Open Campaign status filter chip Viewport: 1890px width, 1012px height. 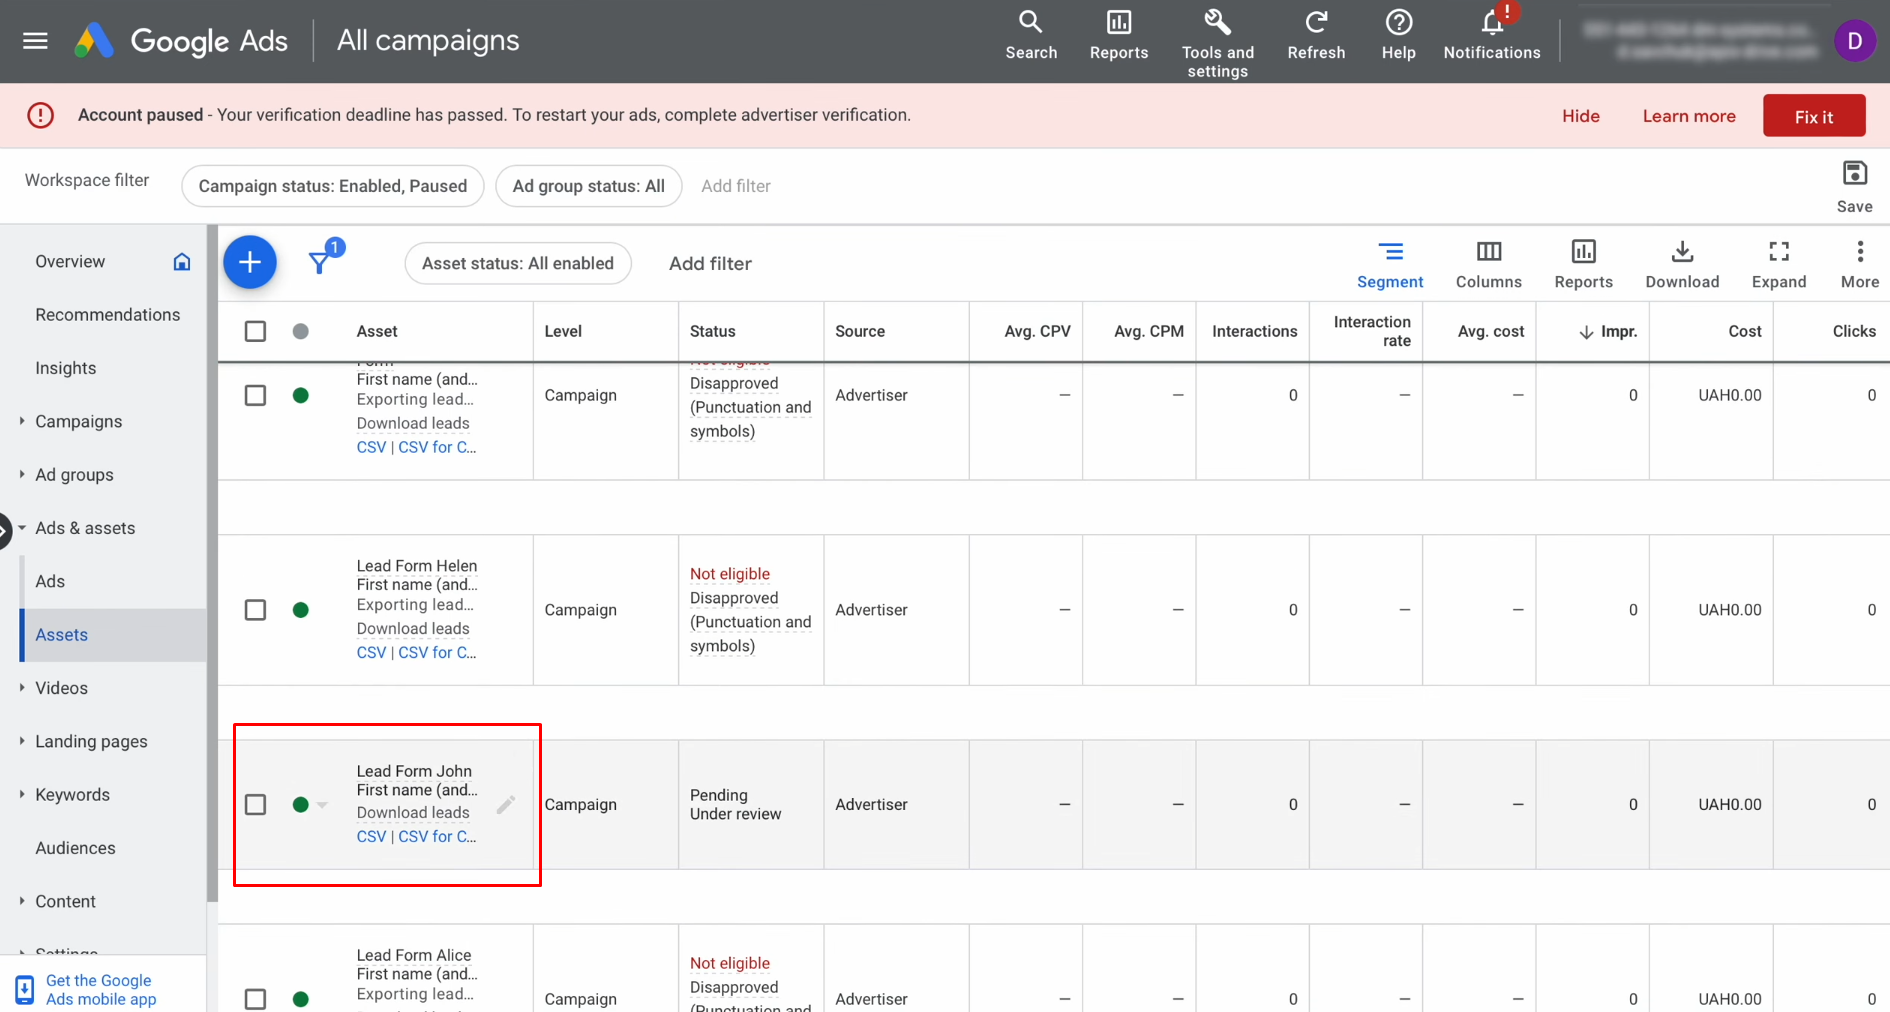click(332, 186)
